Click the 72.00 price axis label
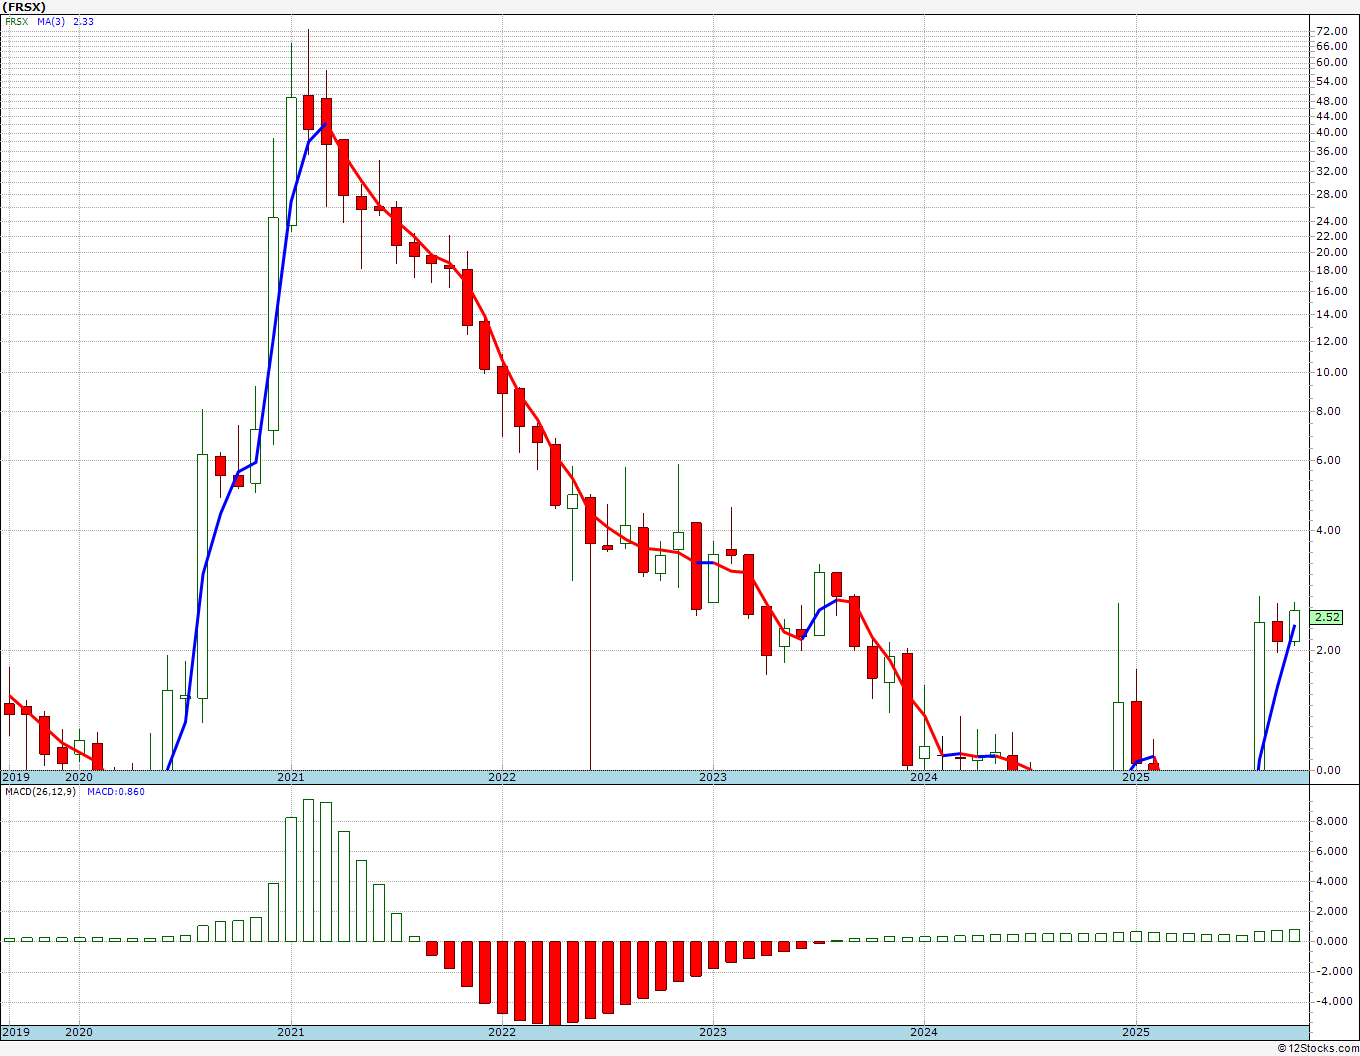The height and width of the screenshot is (1056, 1360). click(1331, 31)
